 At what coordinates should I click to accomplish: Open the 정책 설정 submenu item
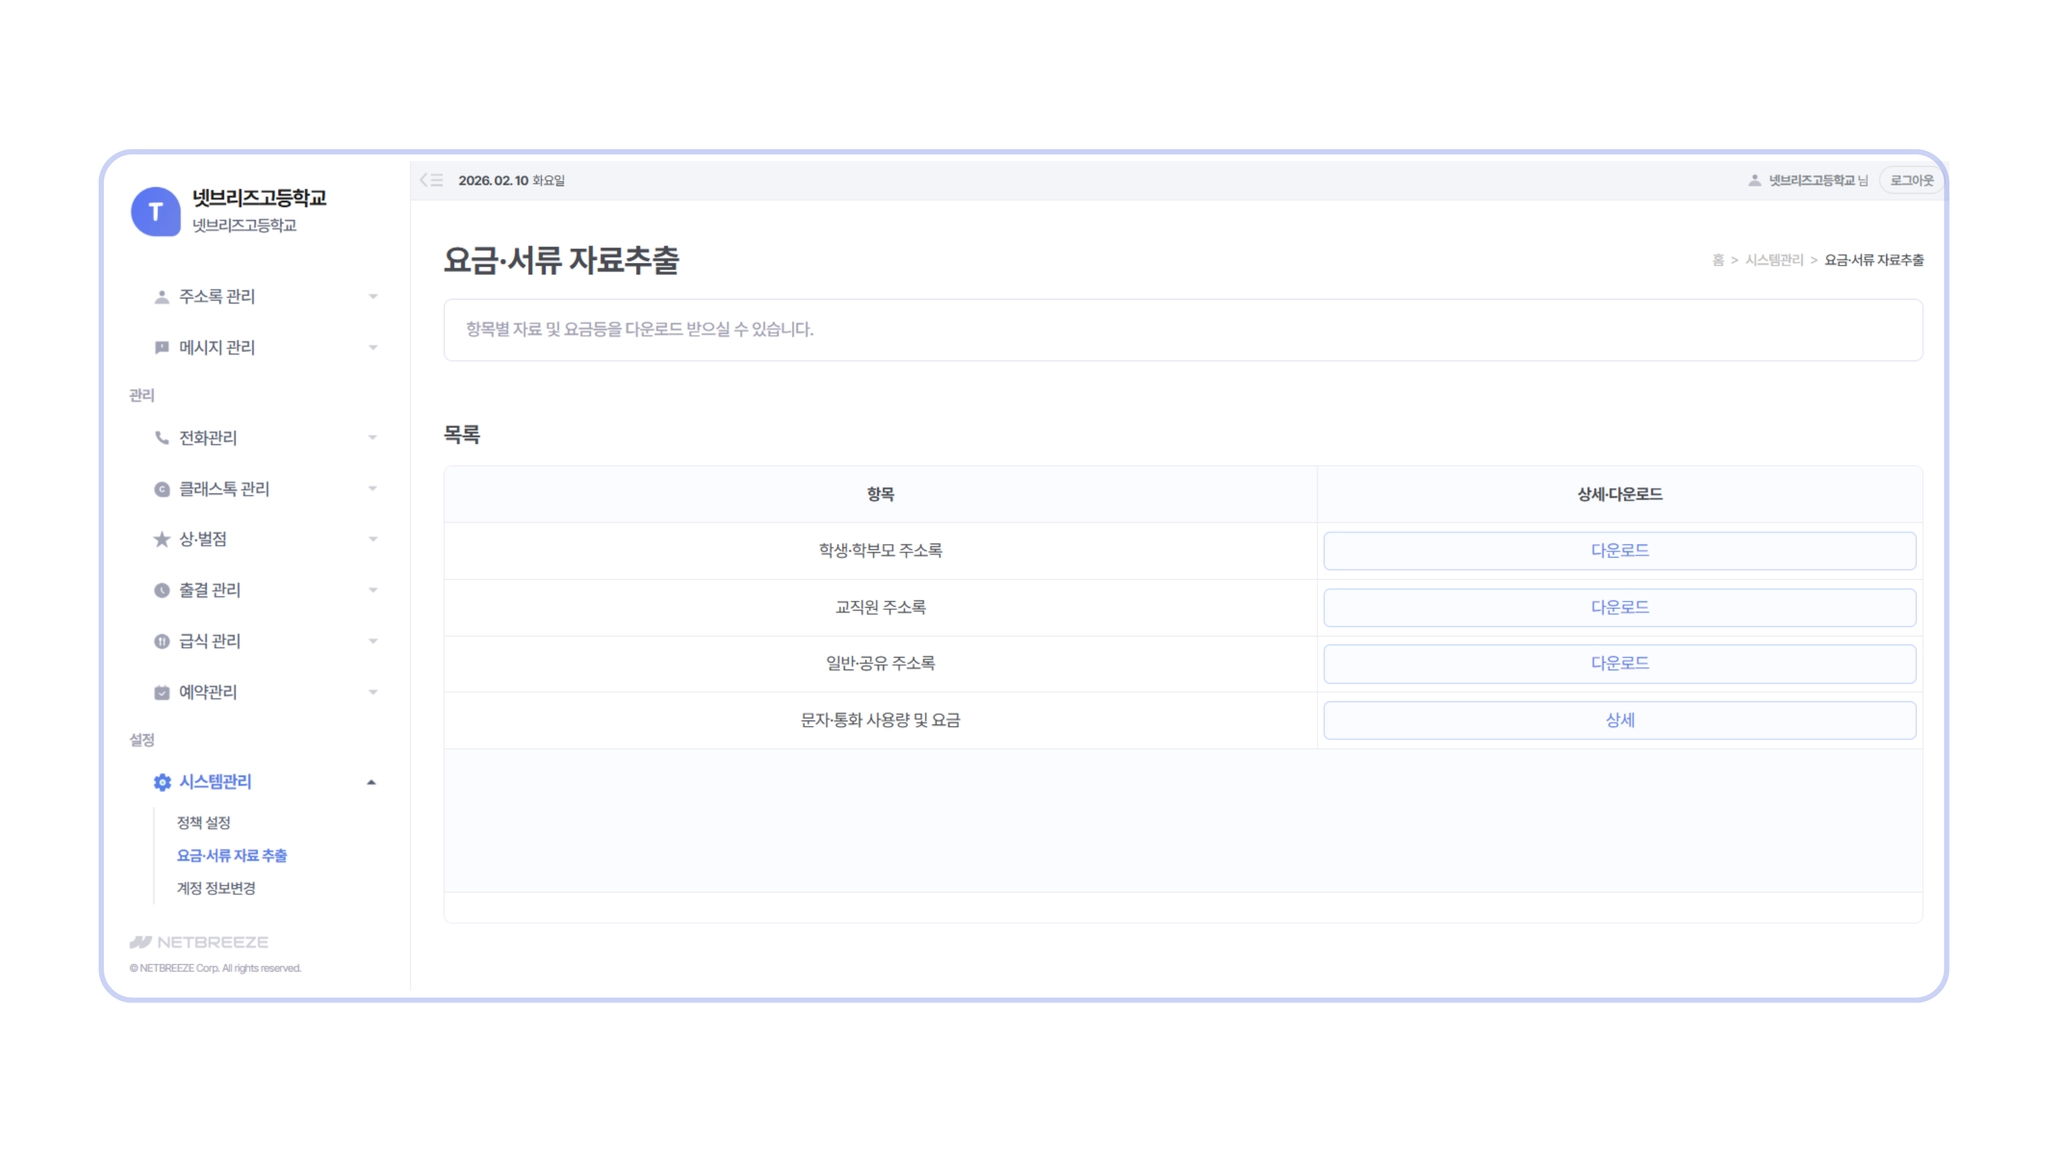tap(203, 822)
